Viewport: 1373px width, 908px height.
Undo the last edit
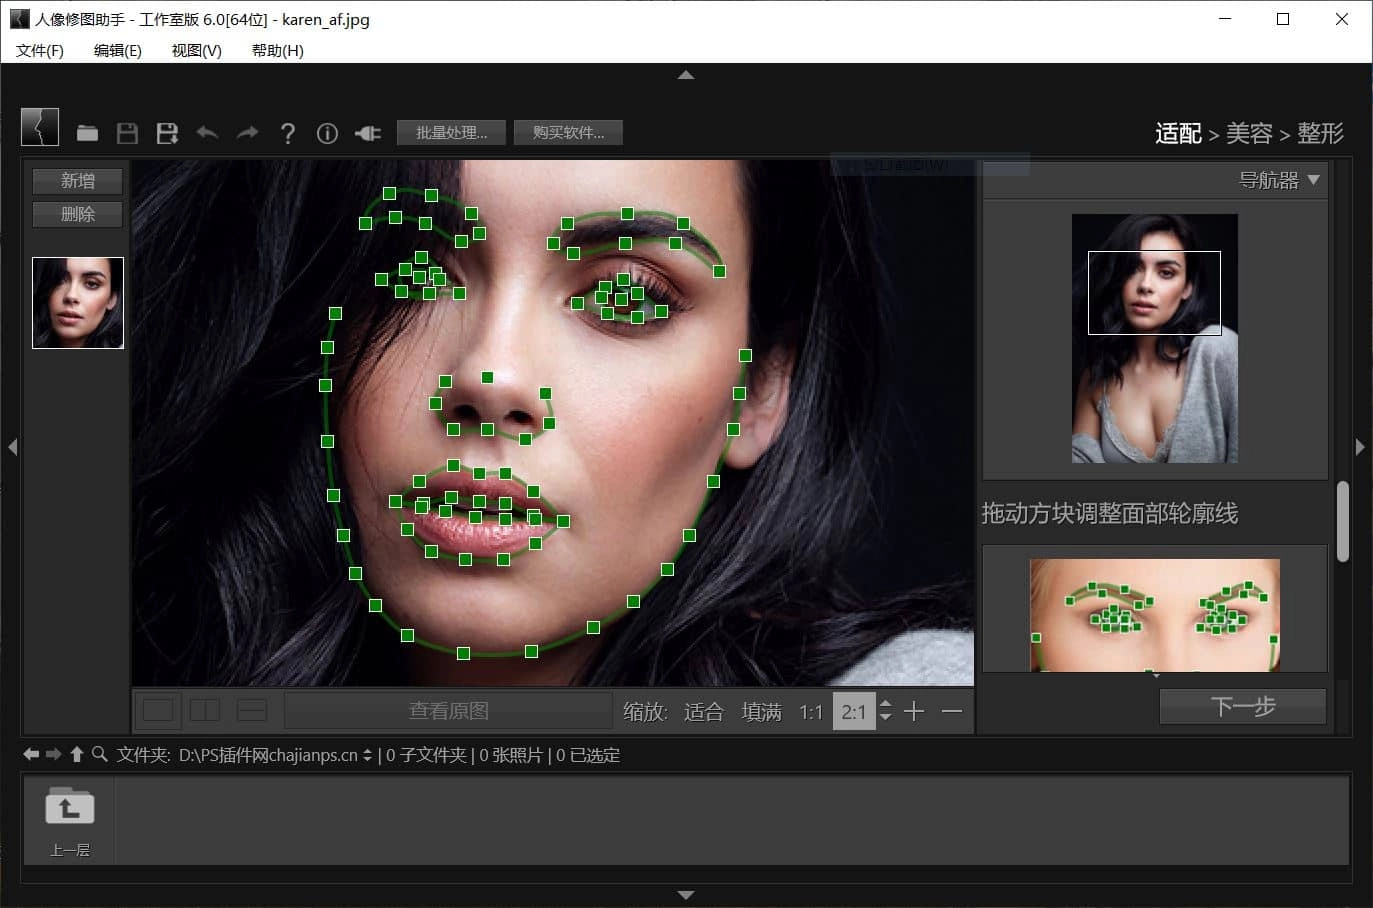coord(207,132)
